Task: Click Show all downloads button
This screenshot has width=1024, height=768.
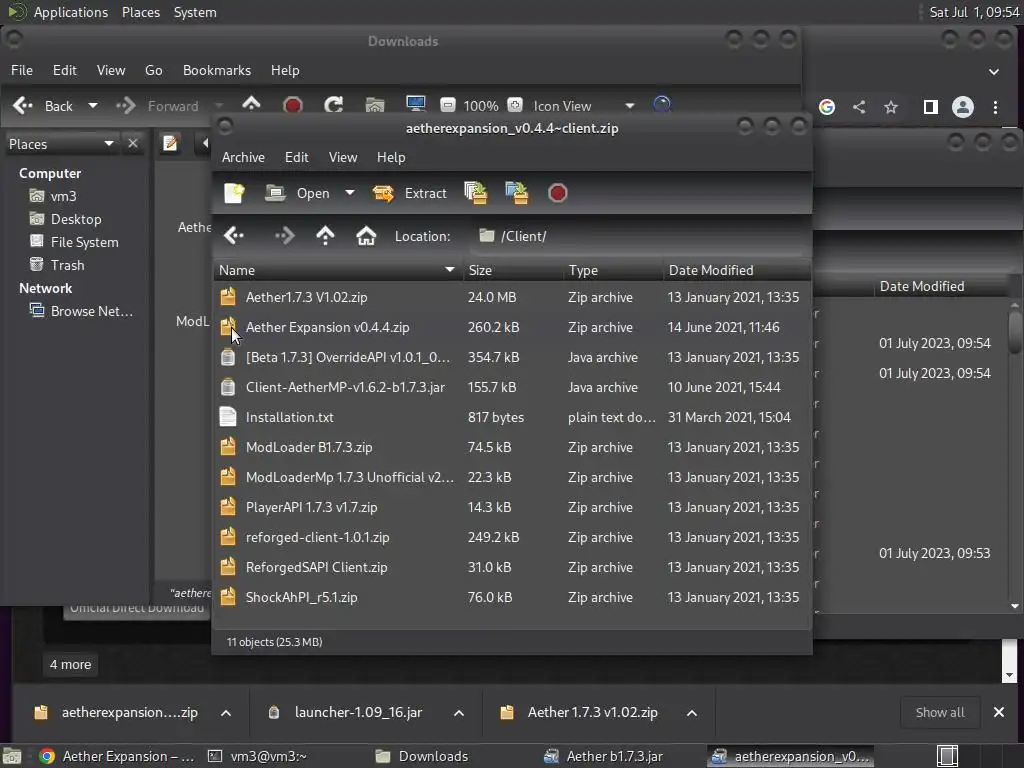Action: click(x=940, y=712)
